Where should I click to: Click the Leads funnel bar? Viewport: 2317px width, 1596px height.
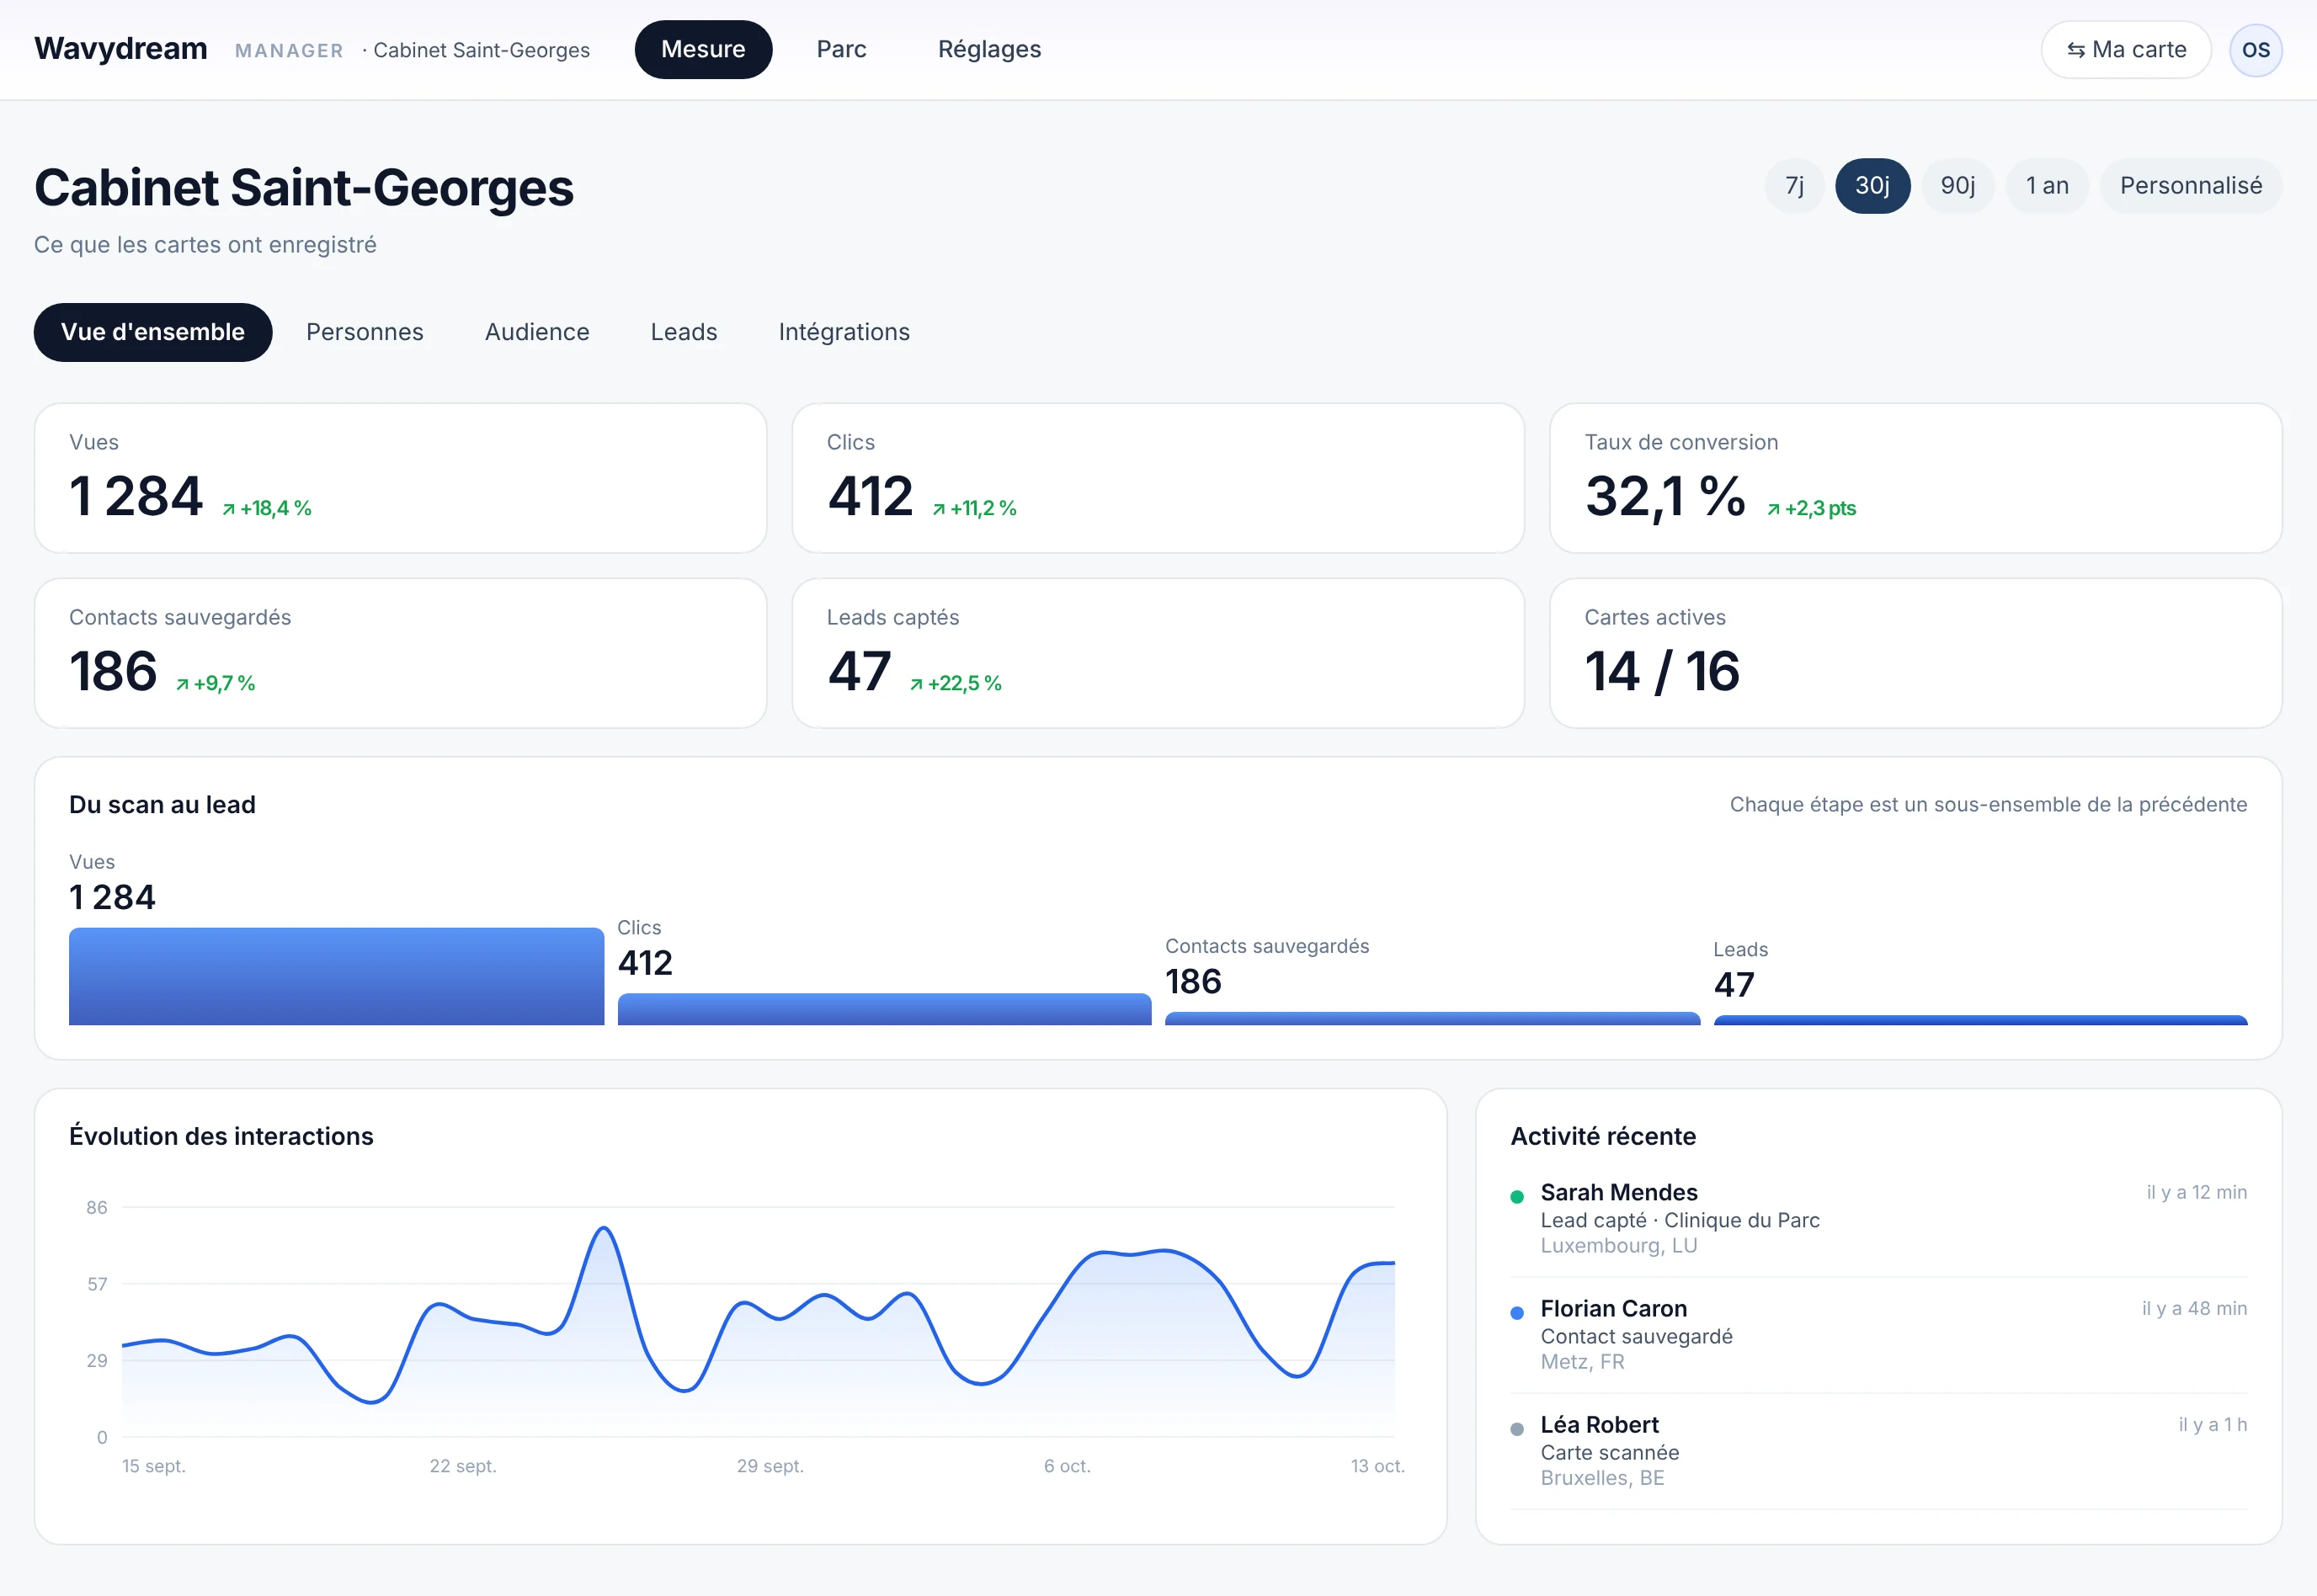pyautogui.click(x=1980, y=1020)
